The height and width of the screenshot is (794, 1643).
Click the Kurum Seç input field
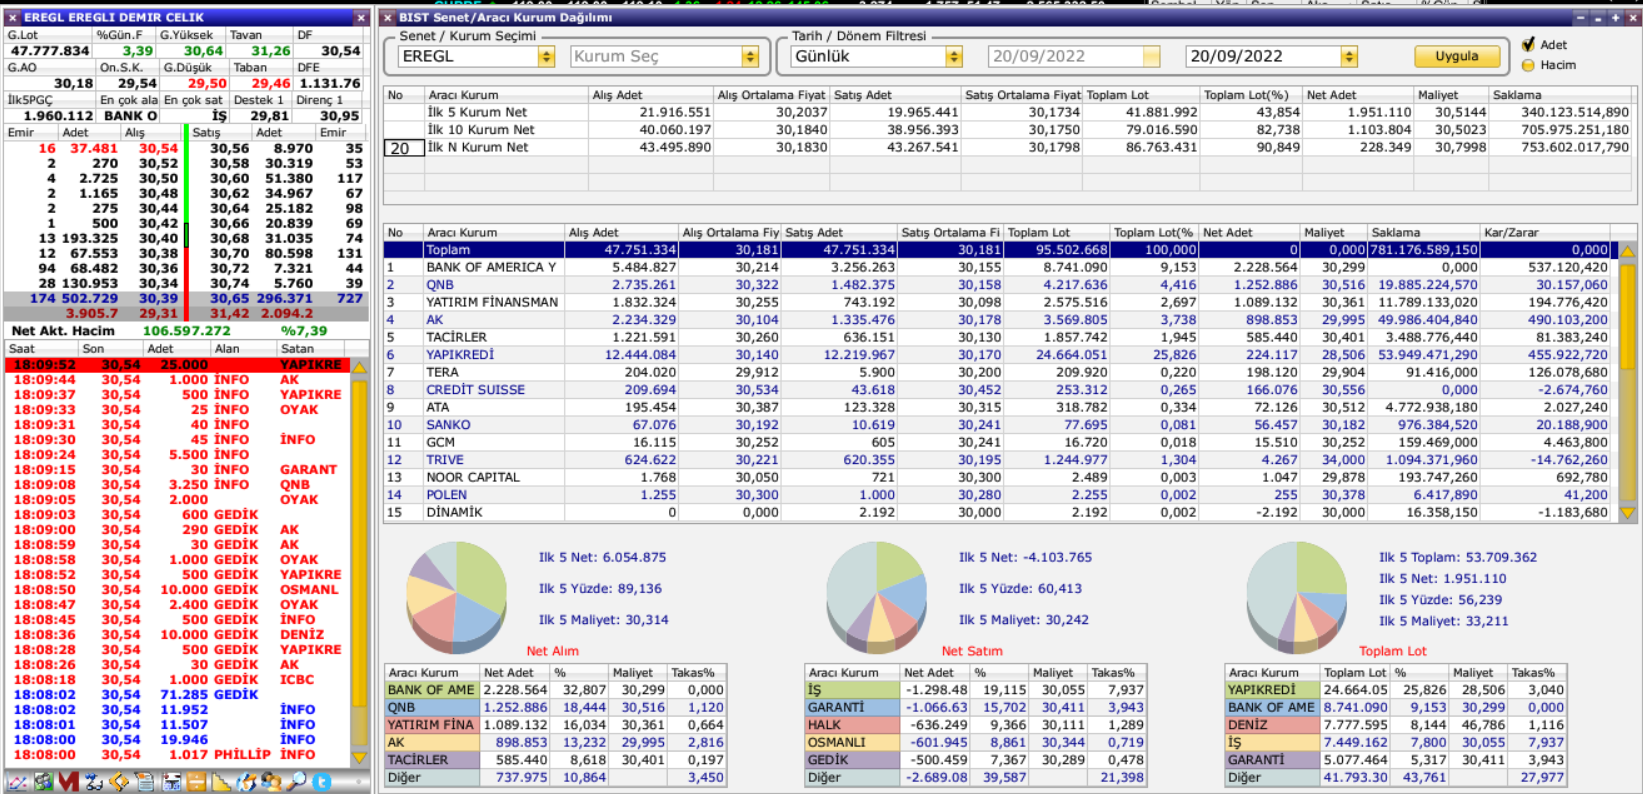[655, 57]
